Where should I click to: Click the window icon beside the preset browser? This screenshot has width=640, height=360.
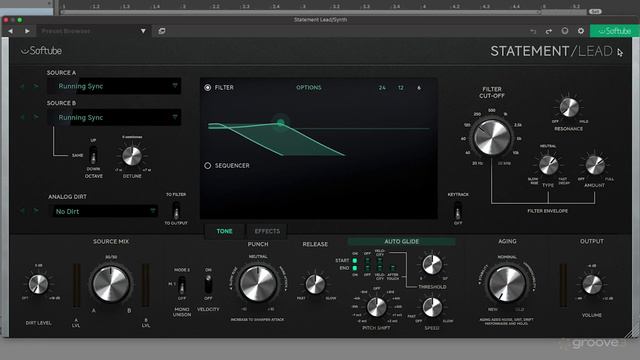[162, 31]
